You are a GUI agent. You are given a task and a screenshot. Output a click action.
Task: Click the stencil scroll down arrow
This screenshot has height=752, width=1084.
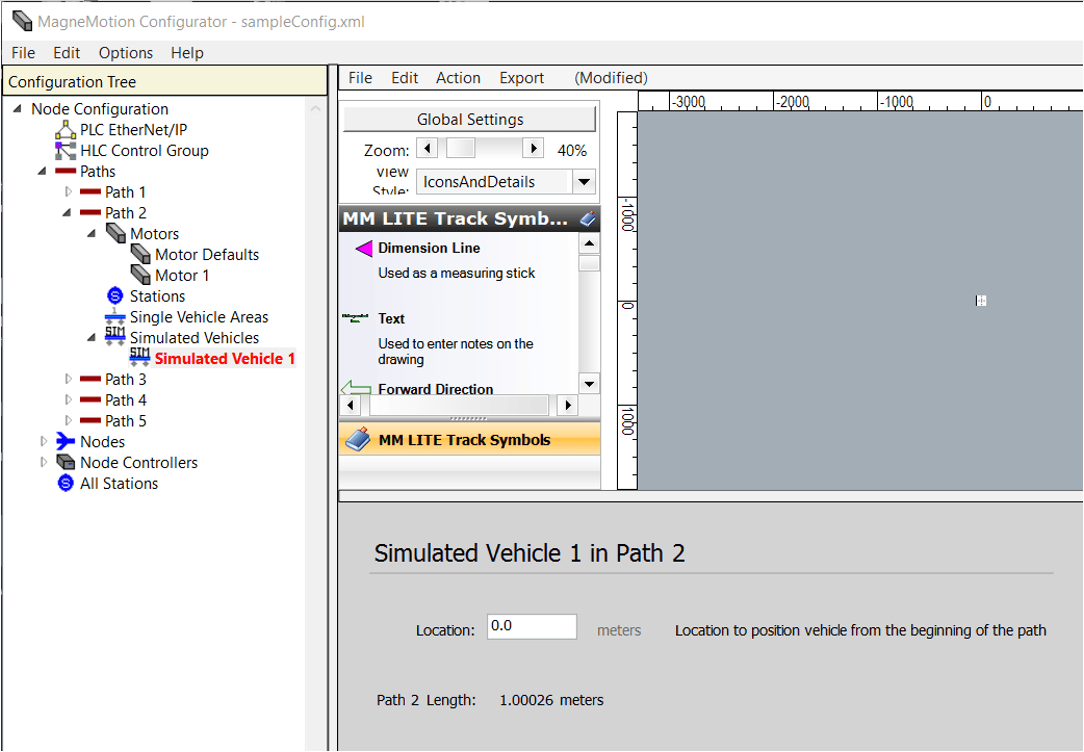(x=589, y=384)
